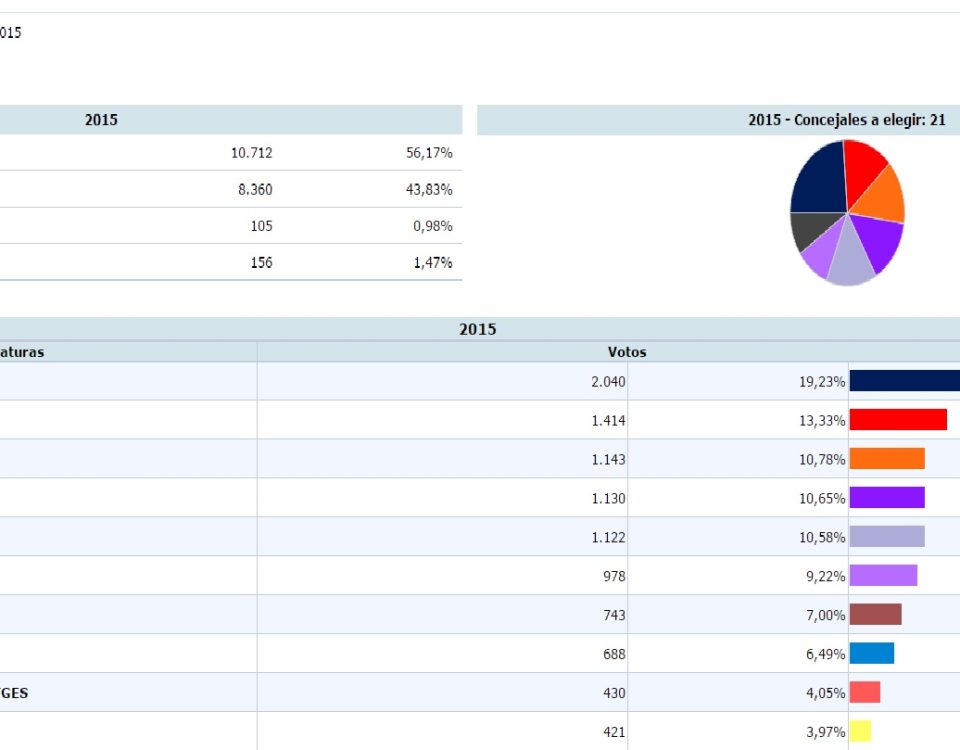Click the 2015 header above the results table

[x=477, y=329]
